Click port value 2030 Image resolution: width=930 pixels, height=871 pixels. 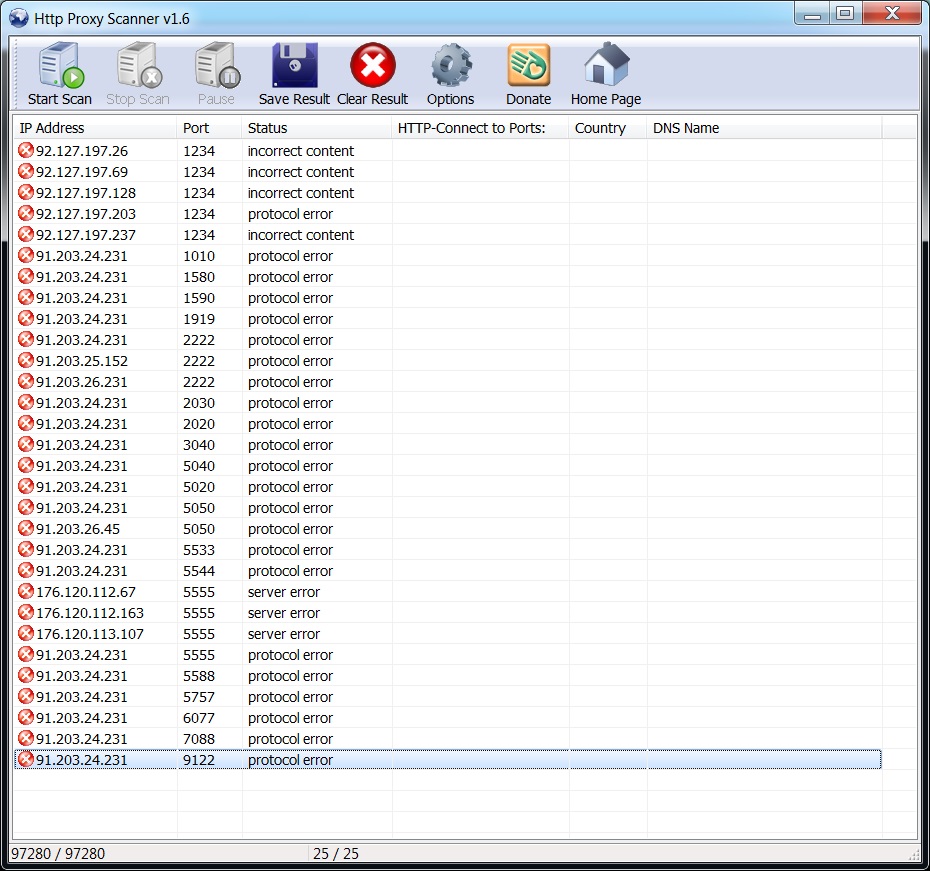(x=199, y=403)
